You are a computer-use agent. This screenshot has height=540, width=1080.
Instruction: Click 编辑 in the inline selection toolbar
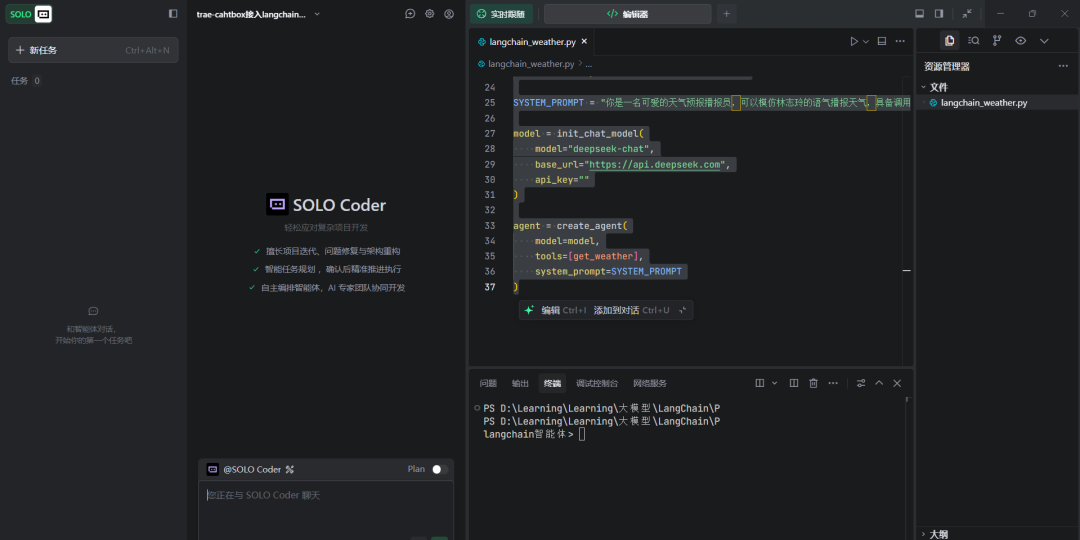(550, 311)
